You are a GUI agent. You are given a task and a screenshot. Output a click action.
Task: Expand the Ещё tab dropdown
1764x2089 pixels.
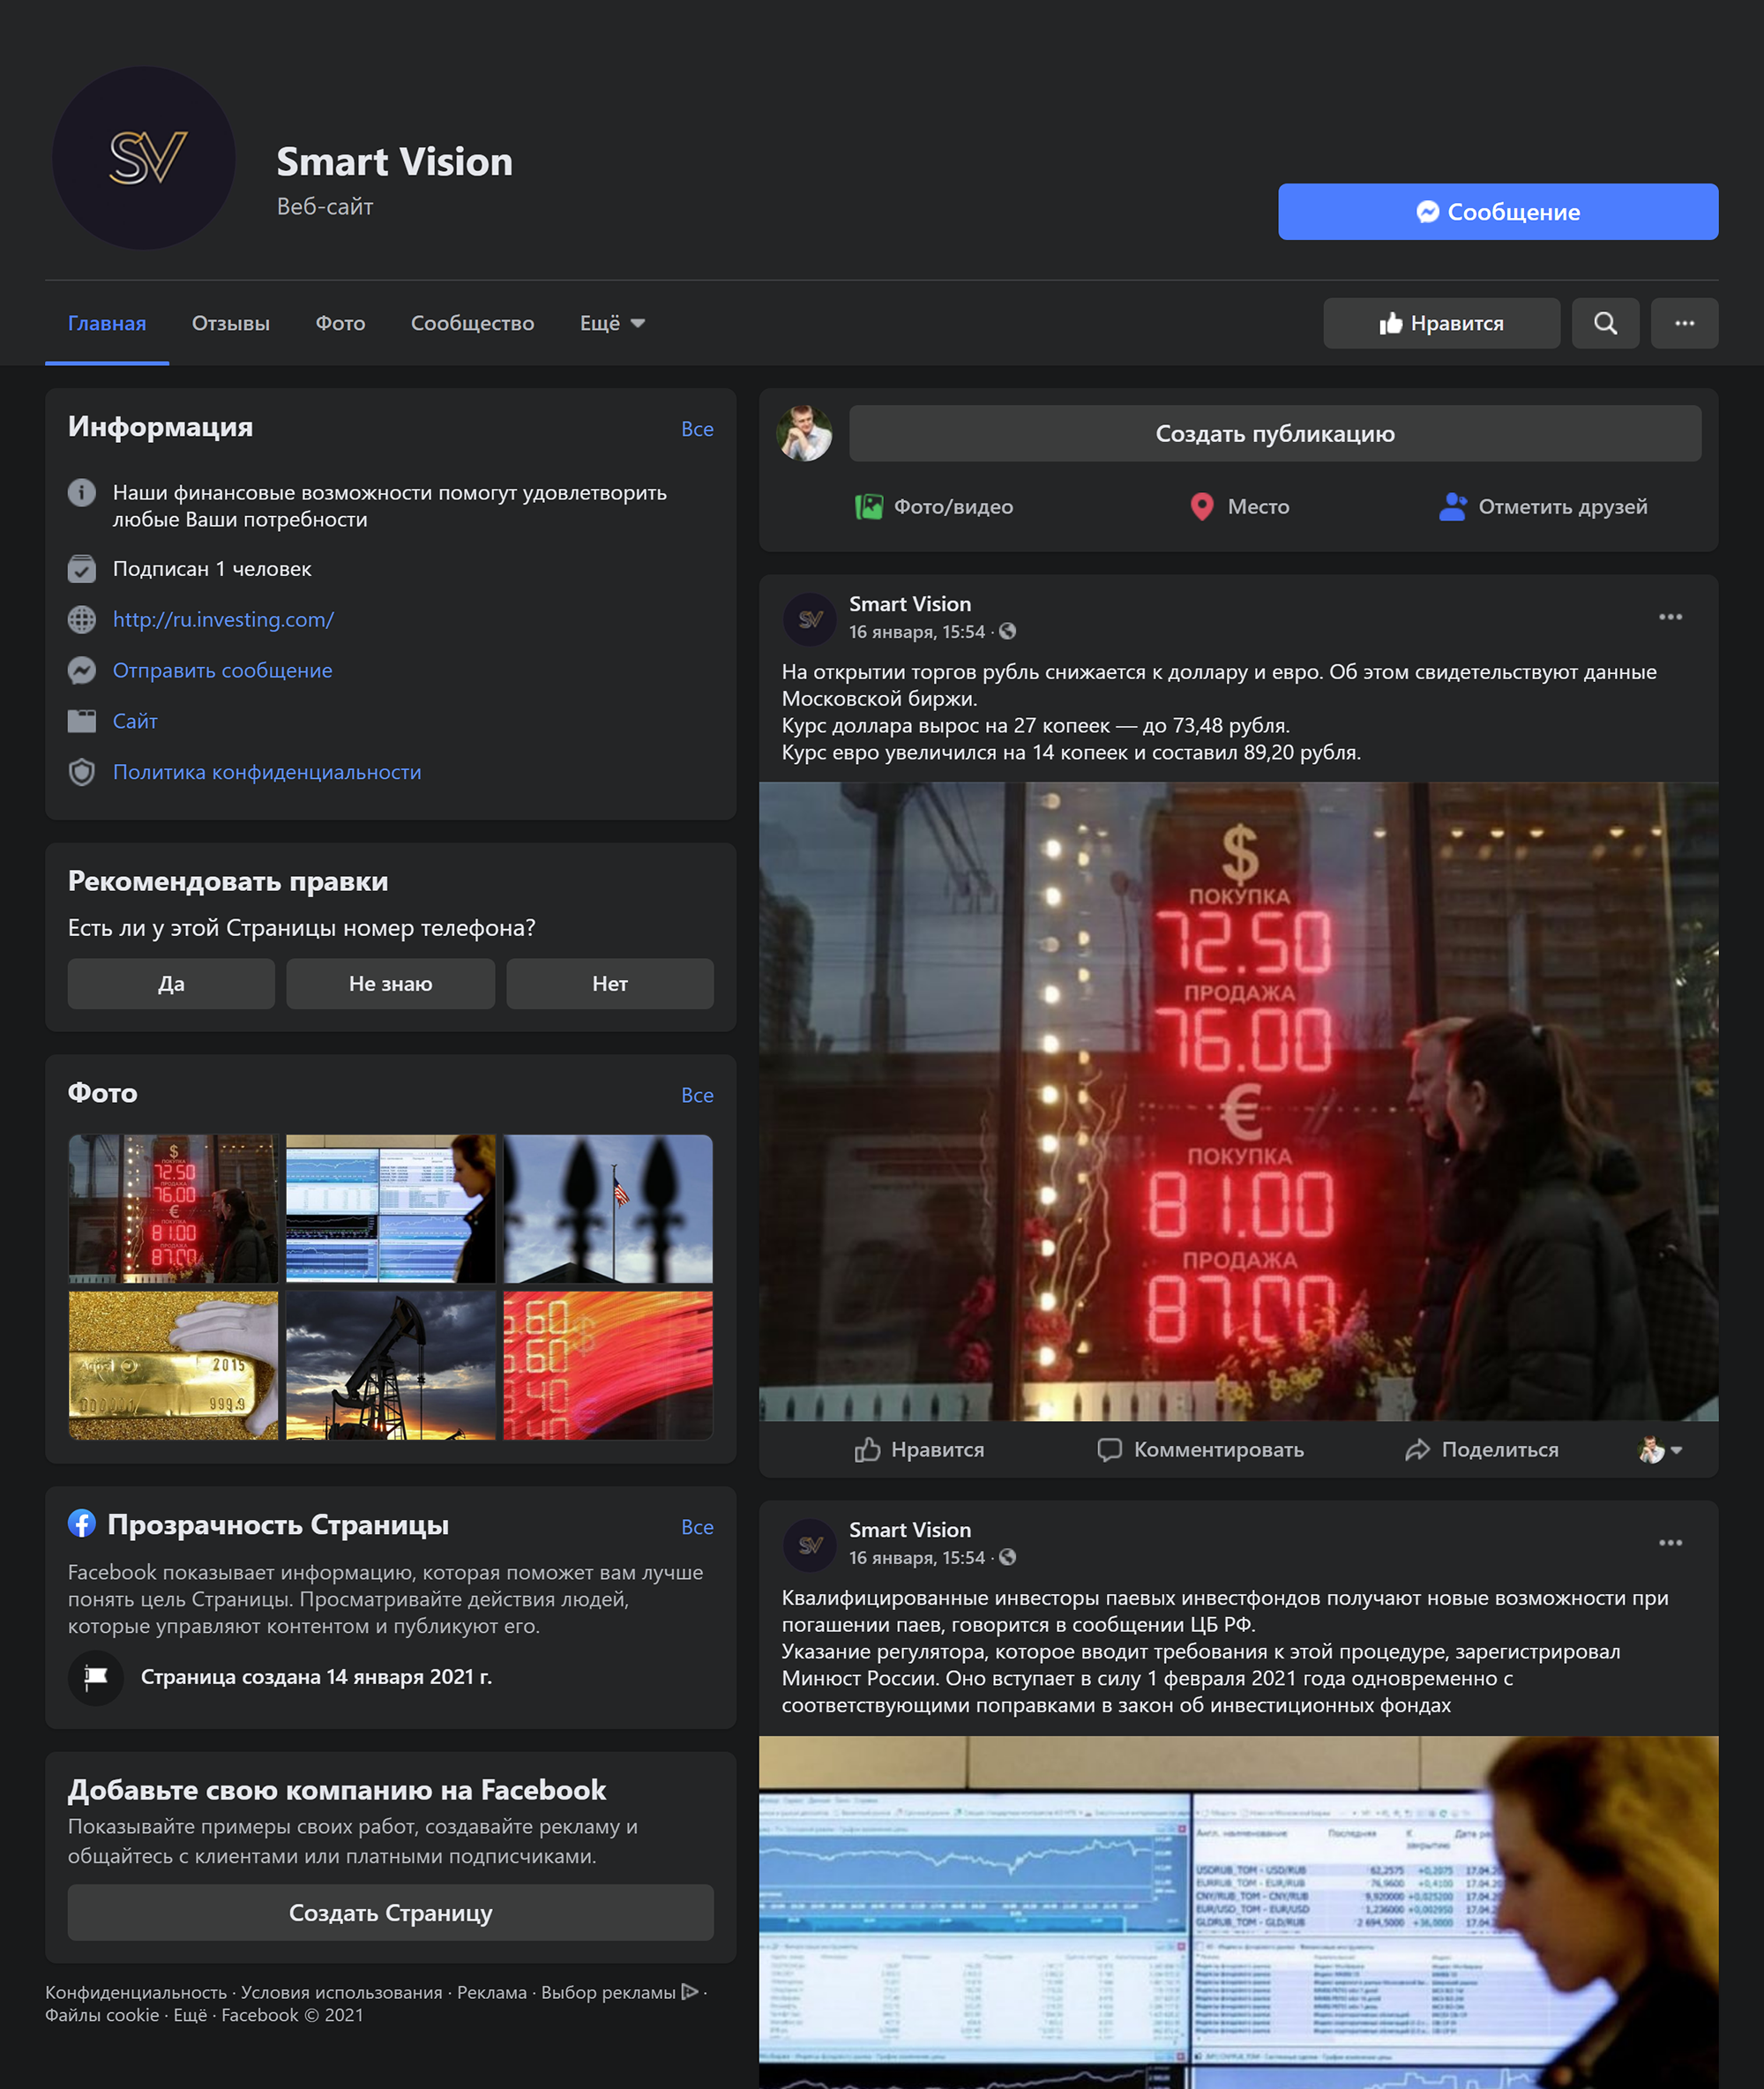click(613, 323)
